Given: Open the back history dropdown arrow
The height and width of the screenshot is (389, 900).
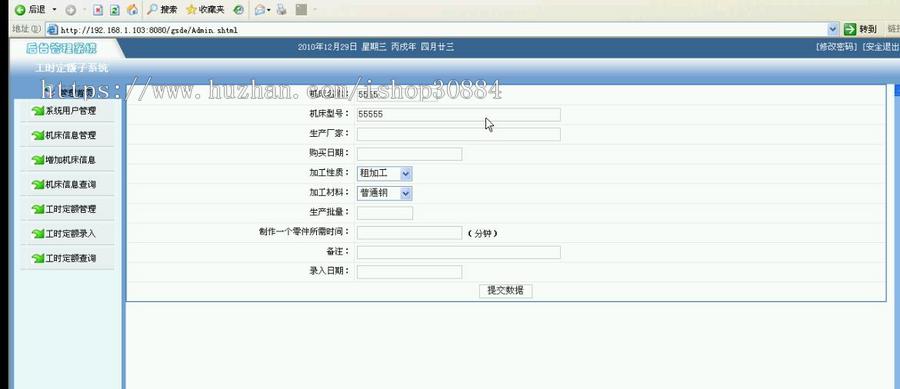Looking at the screenshot, I should [55, 10].
